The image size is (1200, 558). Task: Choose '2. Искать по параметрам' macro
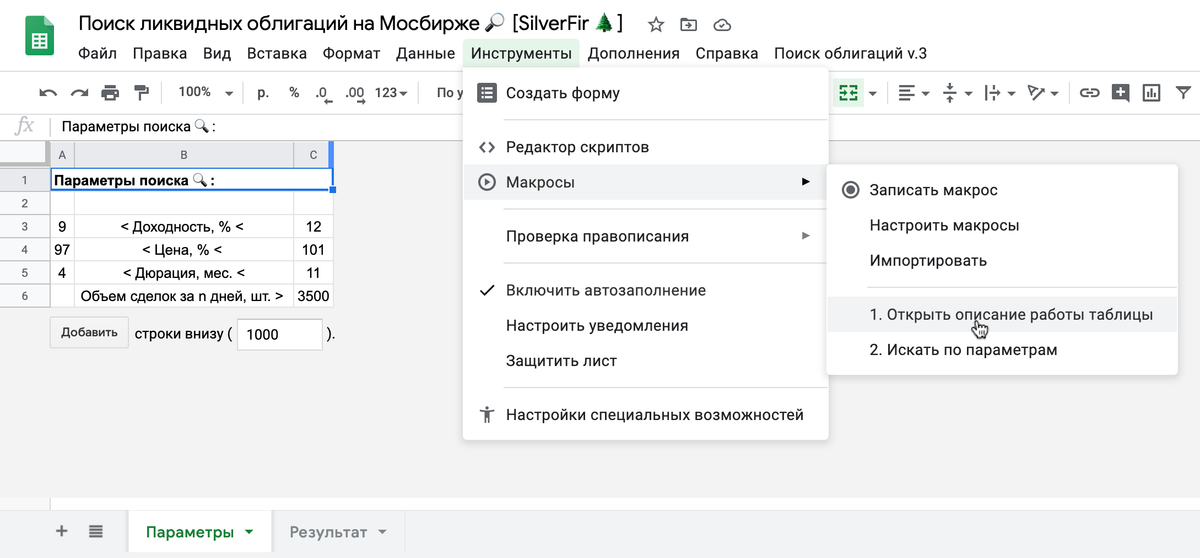963,350
